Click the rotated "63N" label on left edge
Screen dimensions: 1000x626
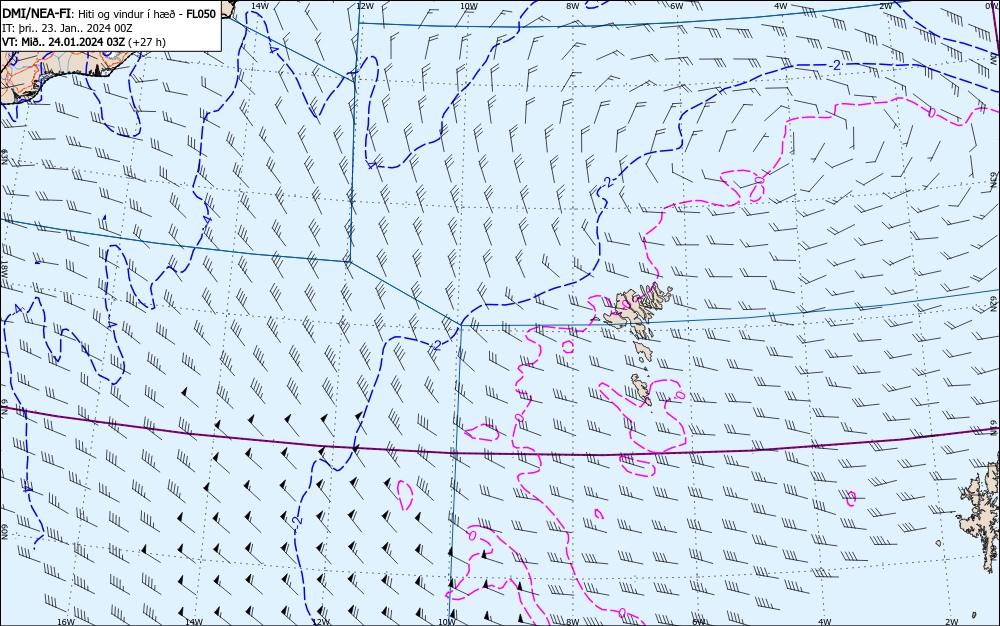coord(4,157)
